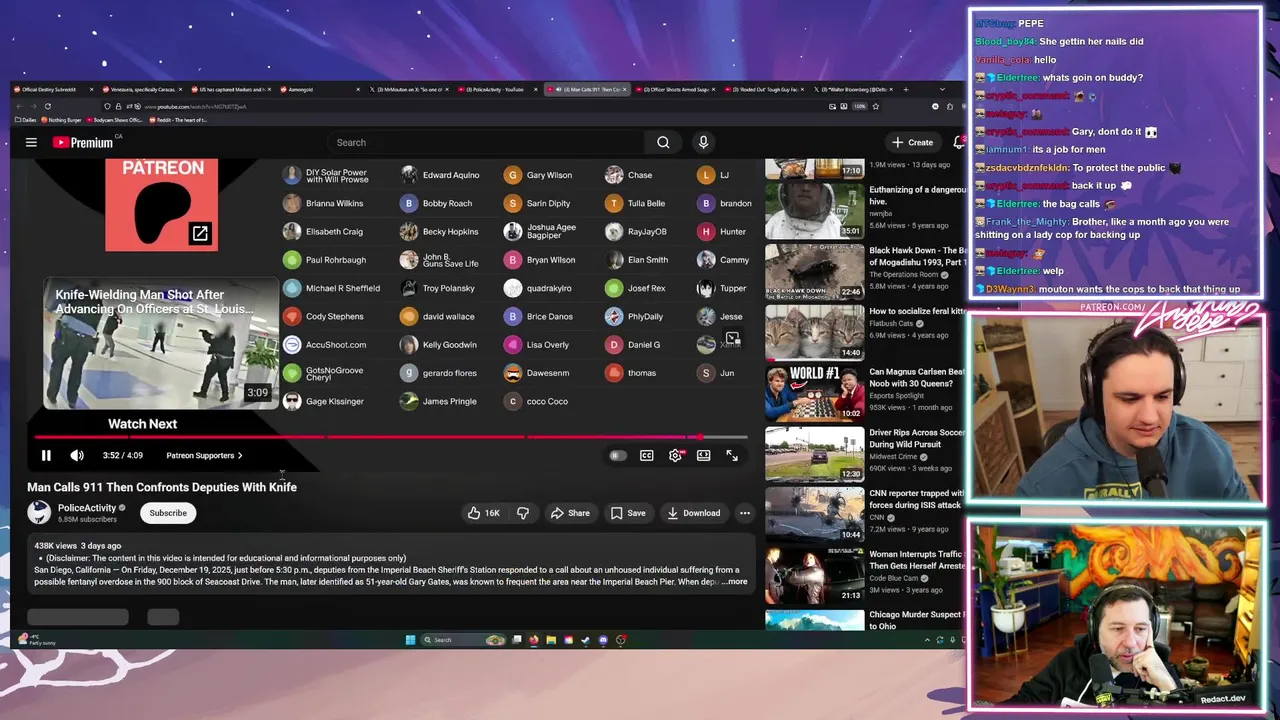Image resolution: width=1280 pixels, height=720 pixels.
Task: Bookmark this page with star icon
Action: 876,106
